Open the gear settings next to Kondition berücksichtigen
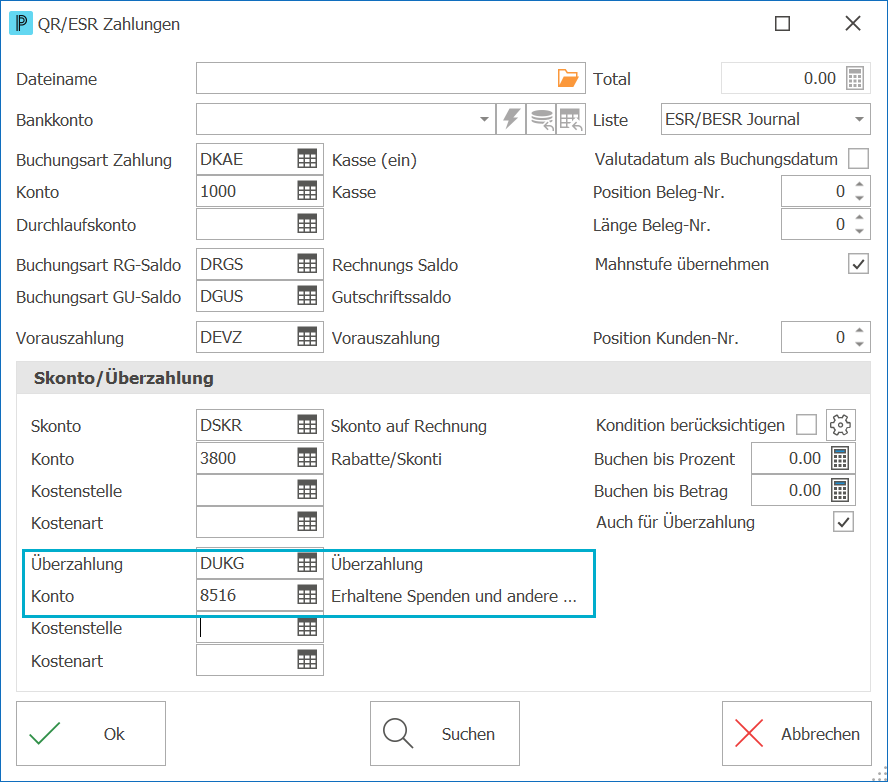This screenshot has height=782, width=888. pos(840,425)
